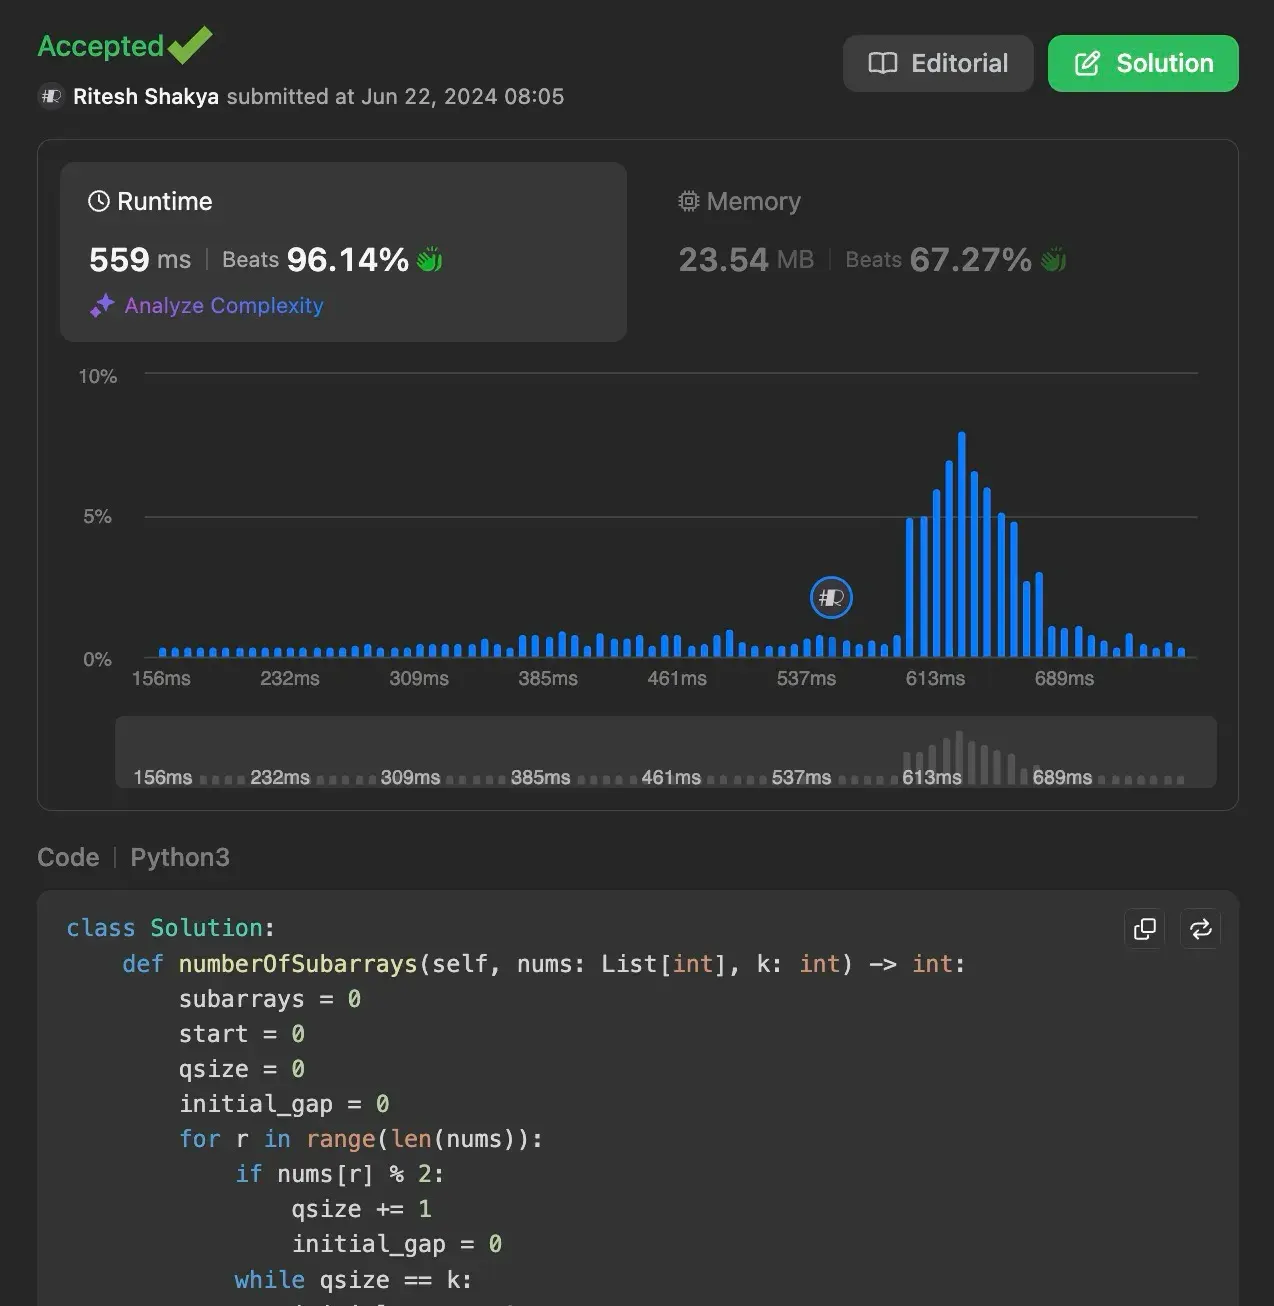Click the swap arrows icon above code

1200,929
